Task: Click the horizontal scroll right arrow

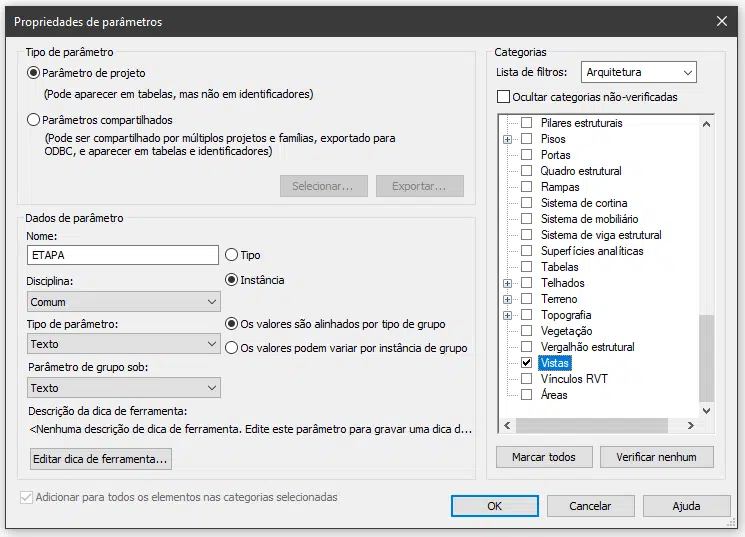Action: (691, 425)
